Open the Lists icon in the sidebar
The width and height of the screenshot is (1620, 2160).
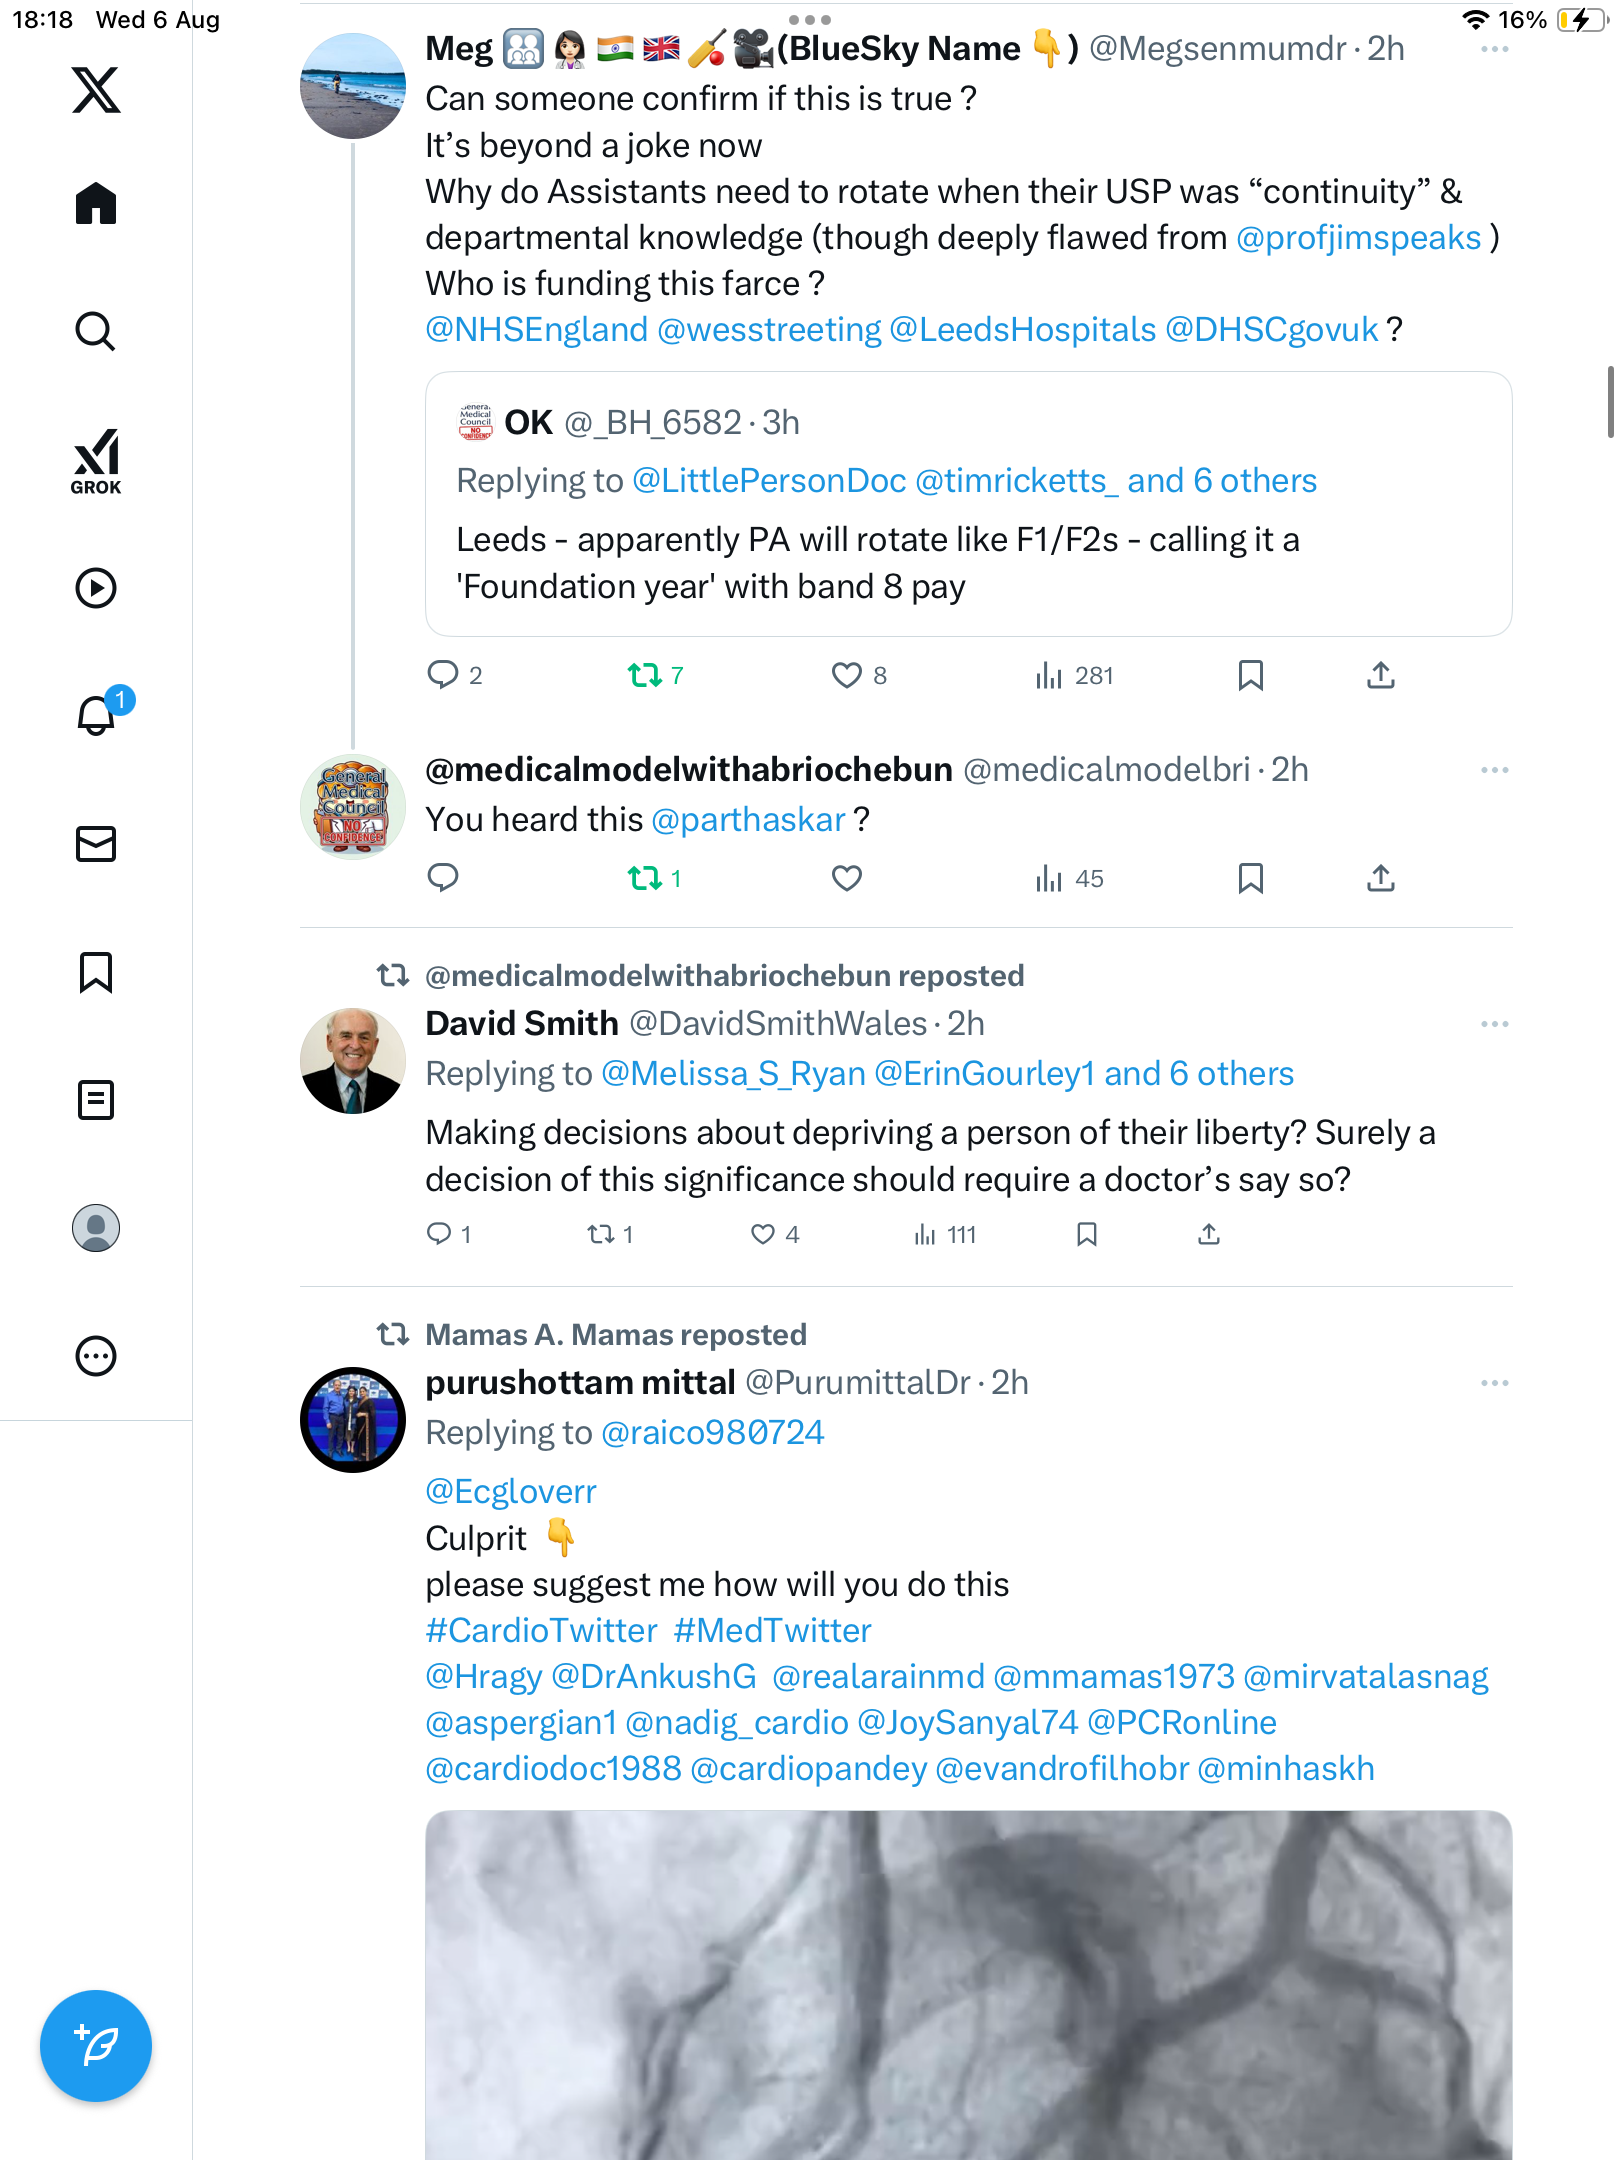96,1100
